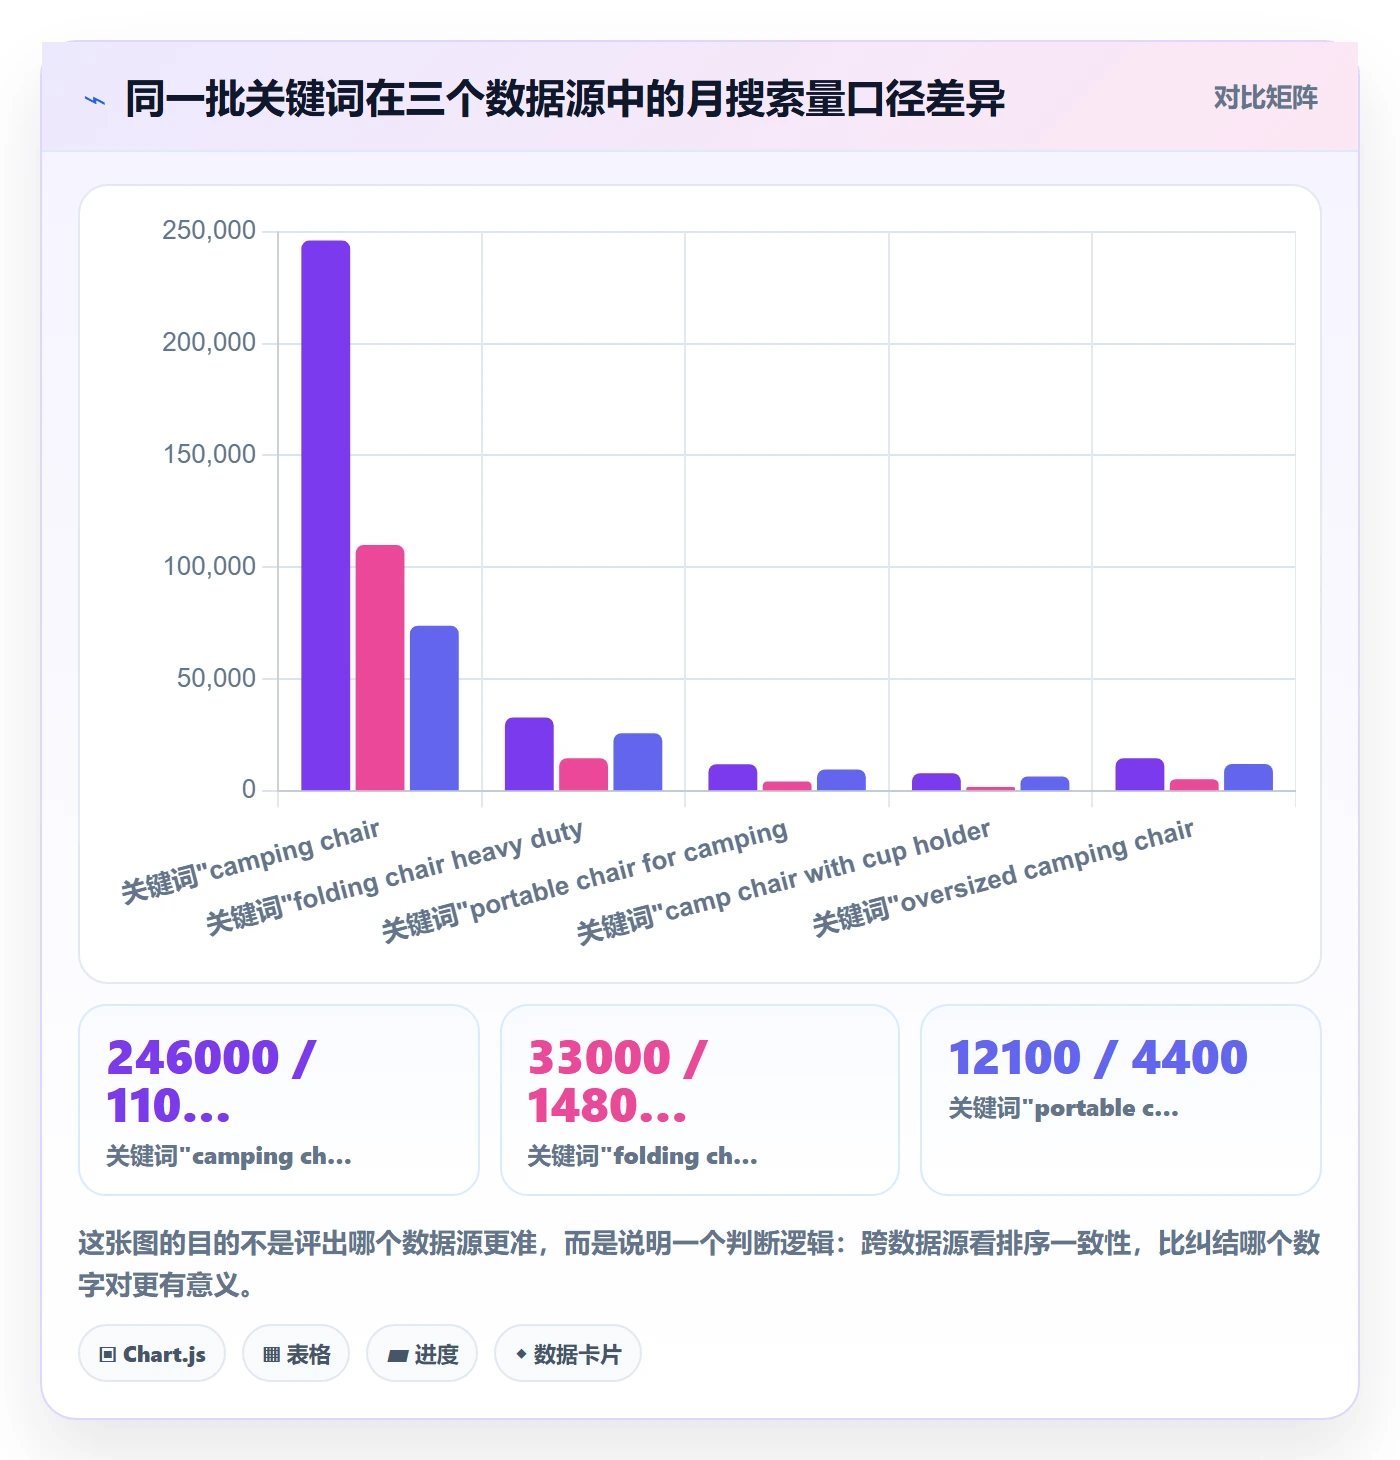The height and width of the screenshot is (1460, 1400).
Task: Click the pink bar for camping chair
Action: pos(380,668)
